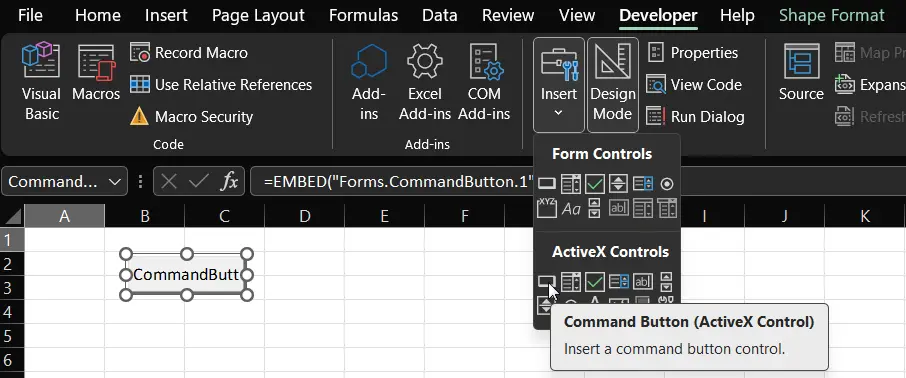Select Form Controls List Box icon
Viewport: 906px width, 378px height.
(x=643, y=184)
